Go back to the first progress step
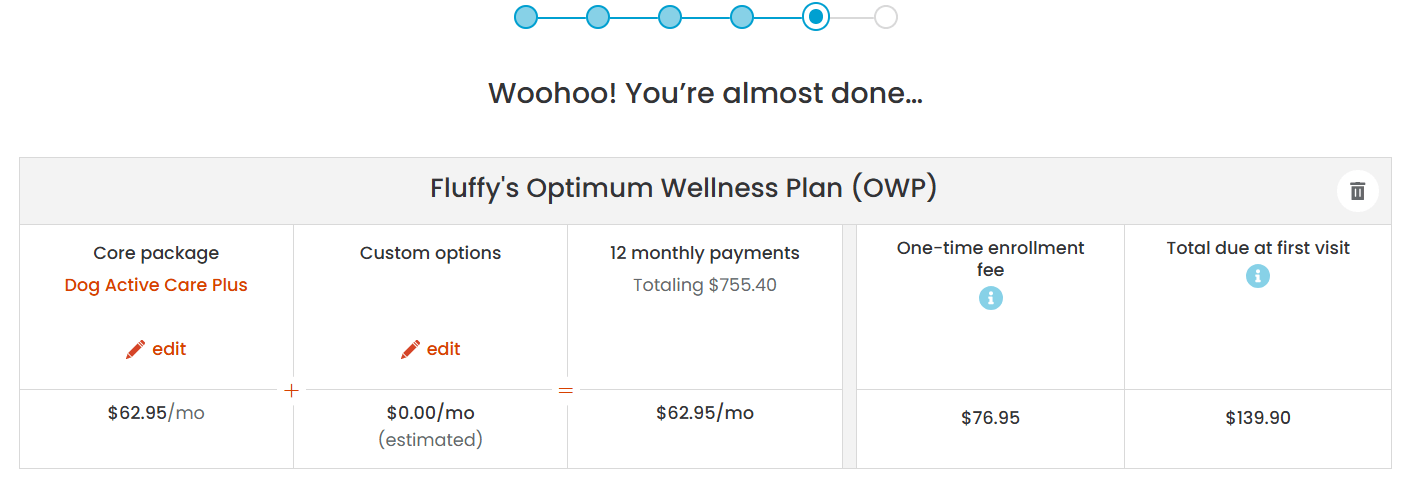Image resolution: width=1411 pixels, height=486 pixels. (x=526, y=17)
